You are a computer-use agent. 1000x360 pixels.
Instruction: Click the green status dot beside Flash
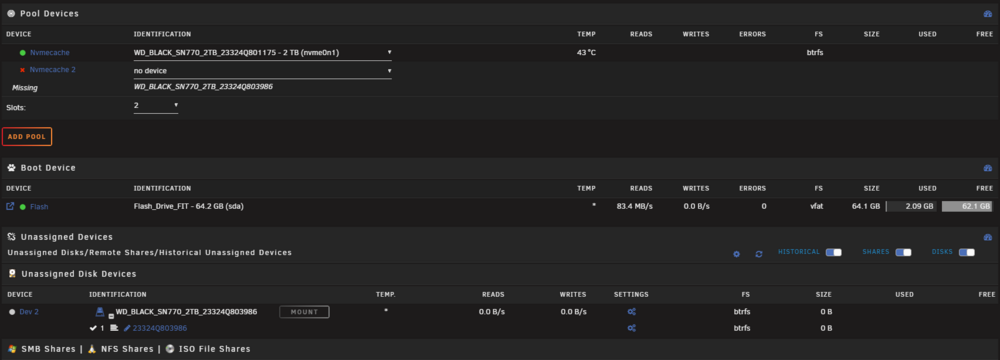23,207
